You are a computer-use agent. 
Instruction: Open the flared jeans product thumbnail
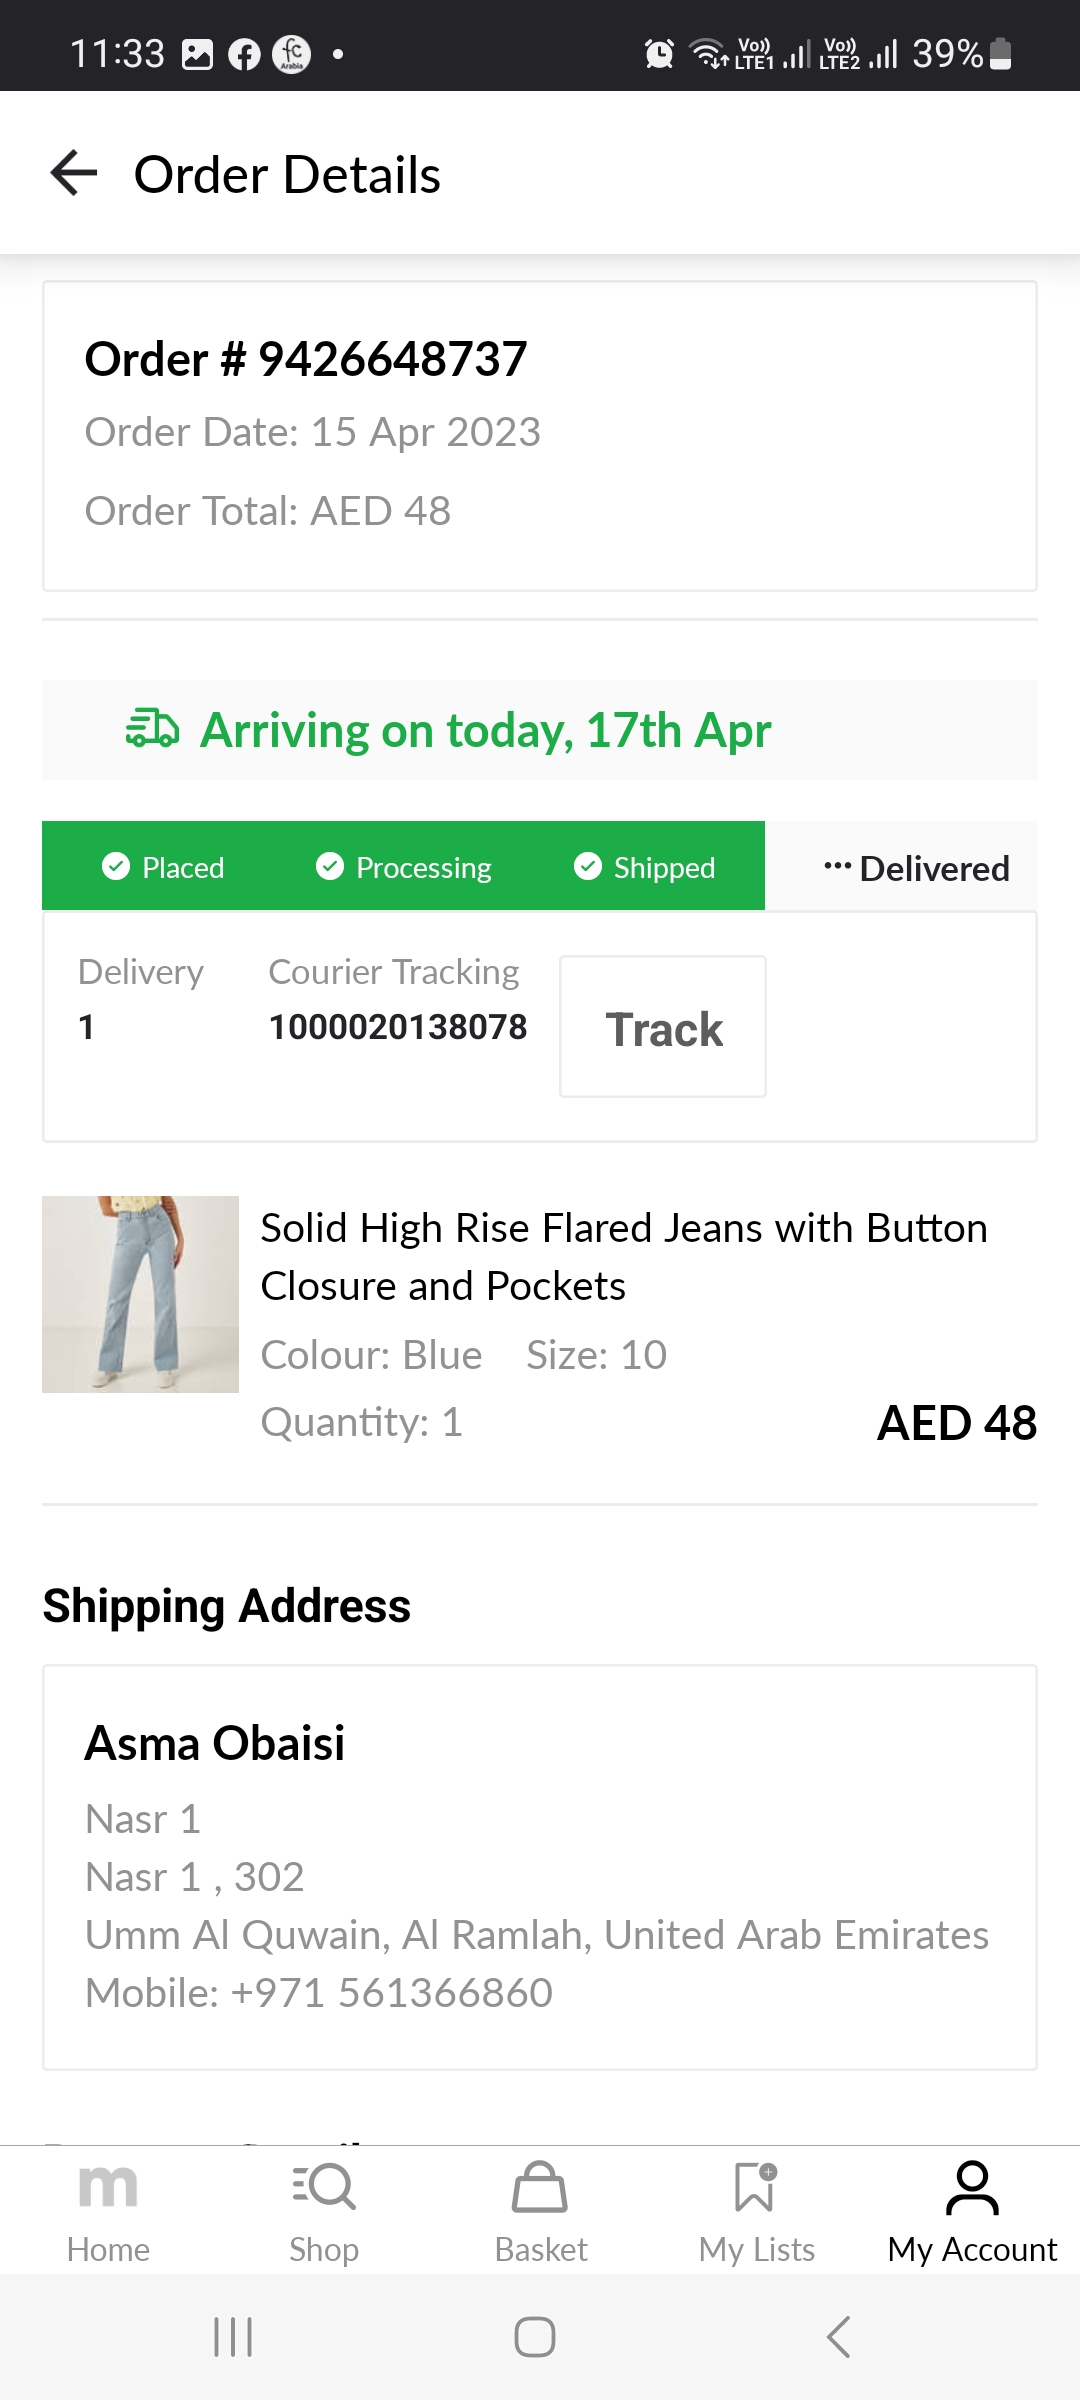click(140, 1294)
